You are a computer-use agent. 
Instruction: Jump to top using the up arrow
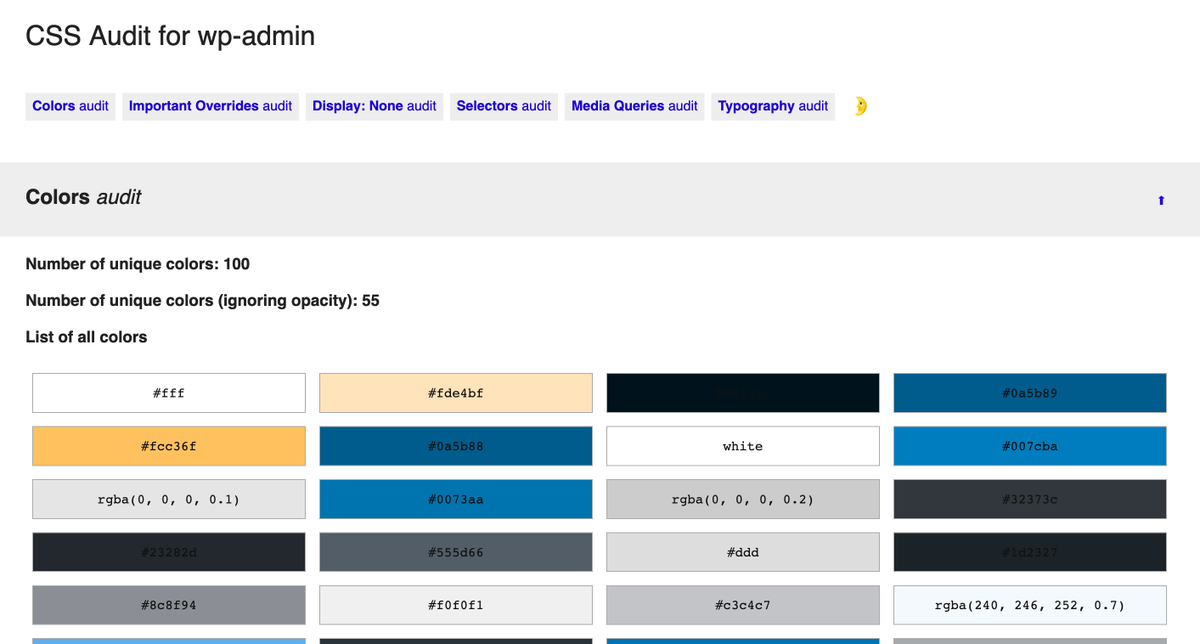(x=1161, y=200)
